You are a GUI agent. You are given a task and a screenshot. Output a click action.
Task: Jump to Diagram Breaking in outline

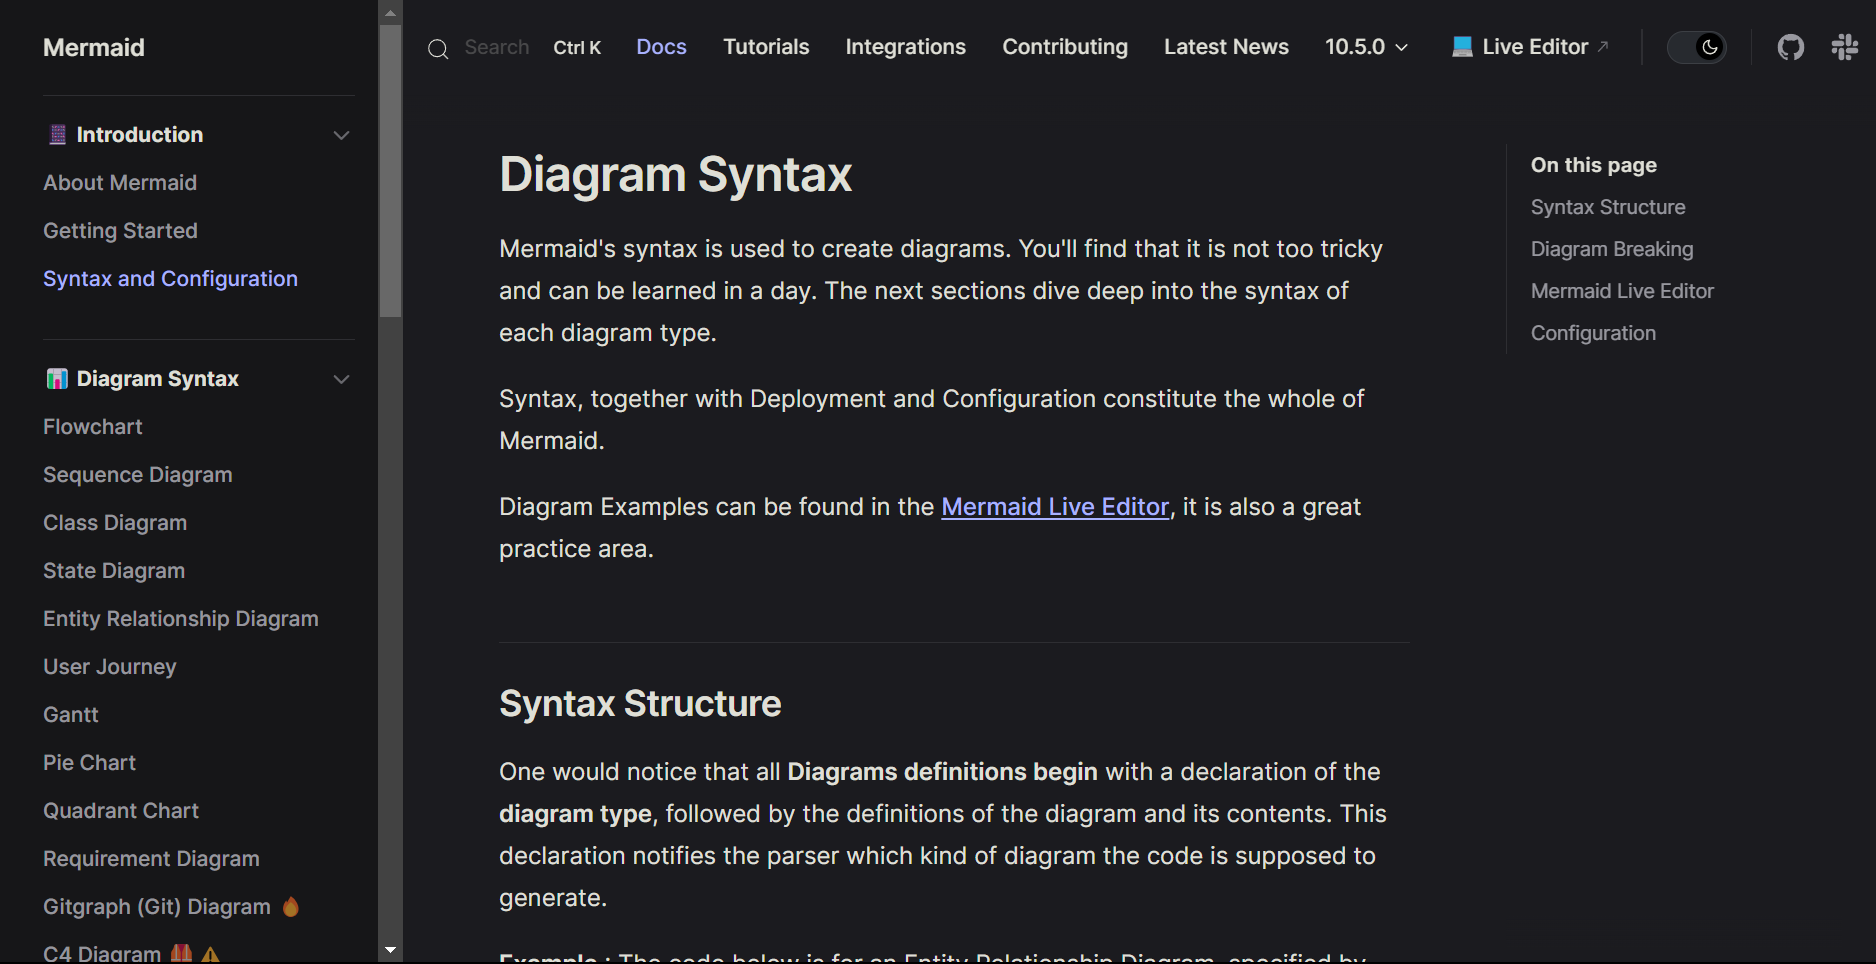click(1612, 249)
